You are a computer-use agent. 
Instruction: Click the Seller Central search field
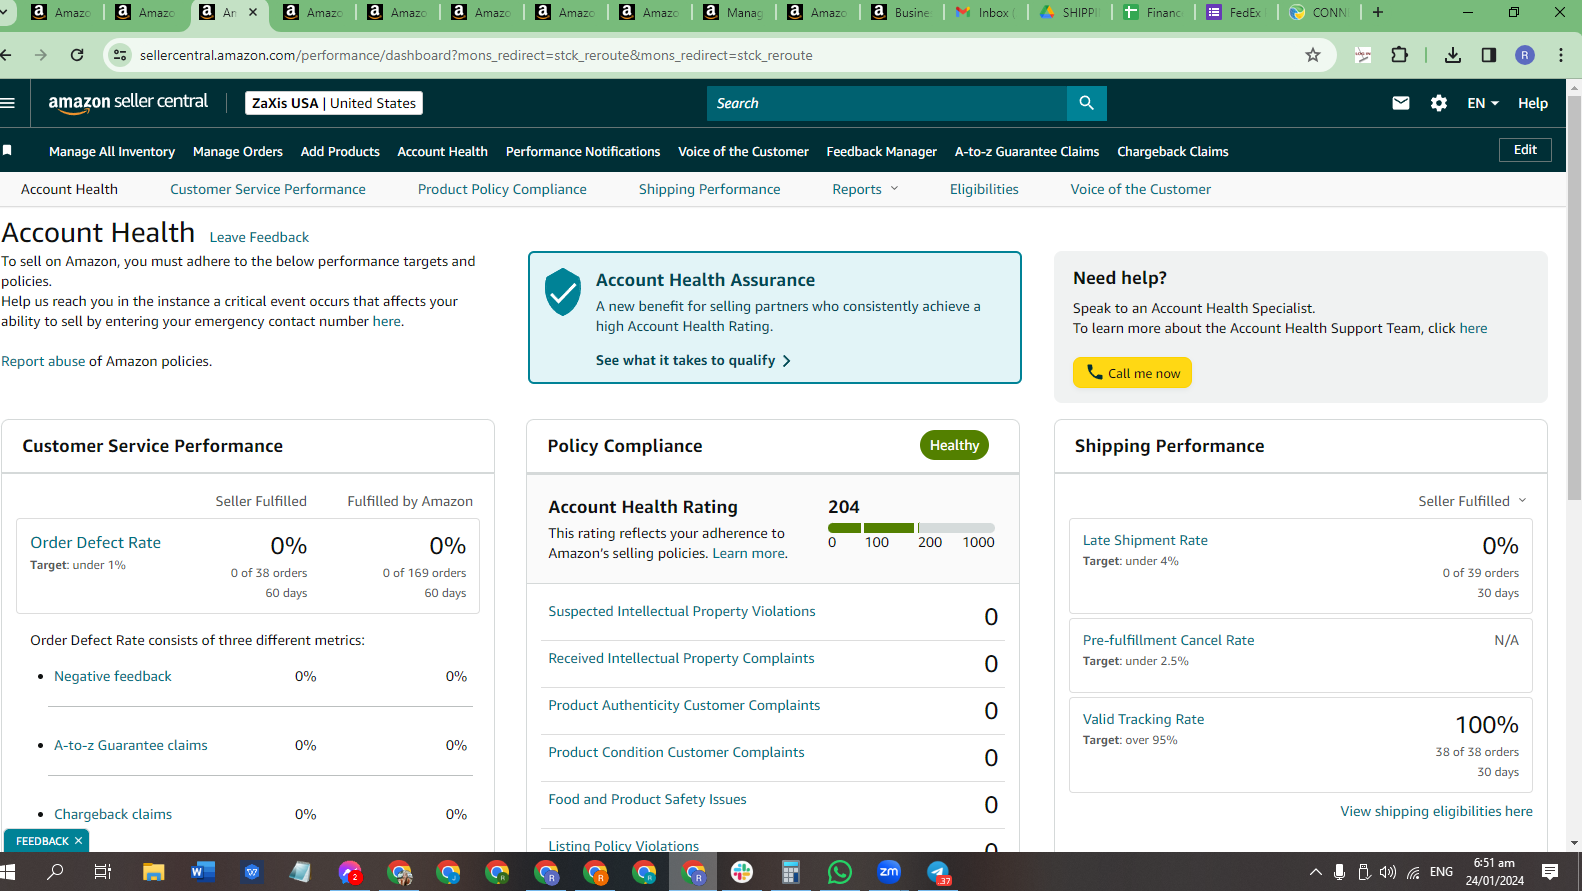887,103
